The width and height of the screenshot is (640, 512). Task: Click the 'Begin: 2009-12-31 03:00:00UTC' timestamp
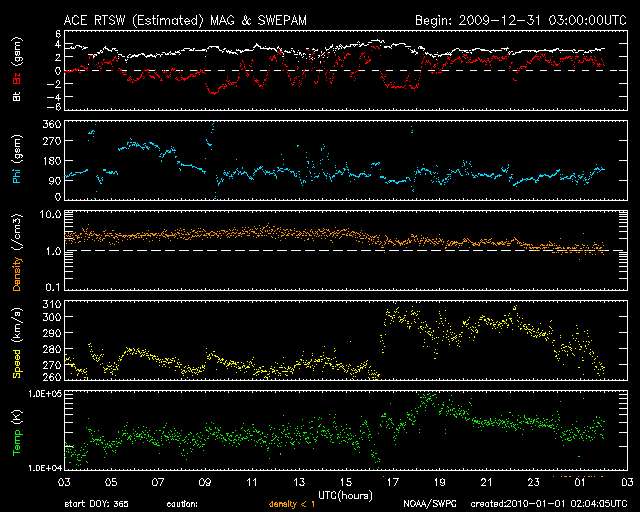point(521,20)
